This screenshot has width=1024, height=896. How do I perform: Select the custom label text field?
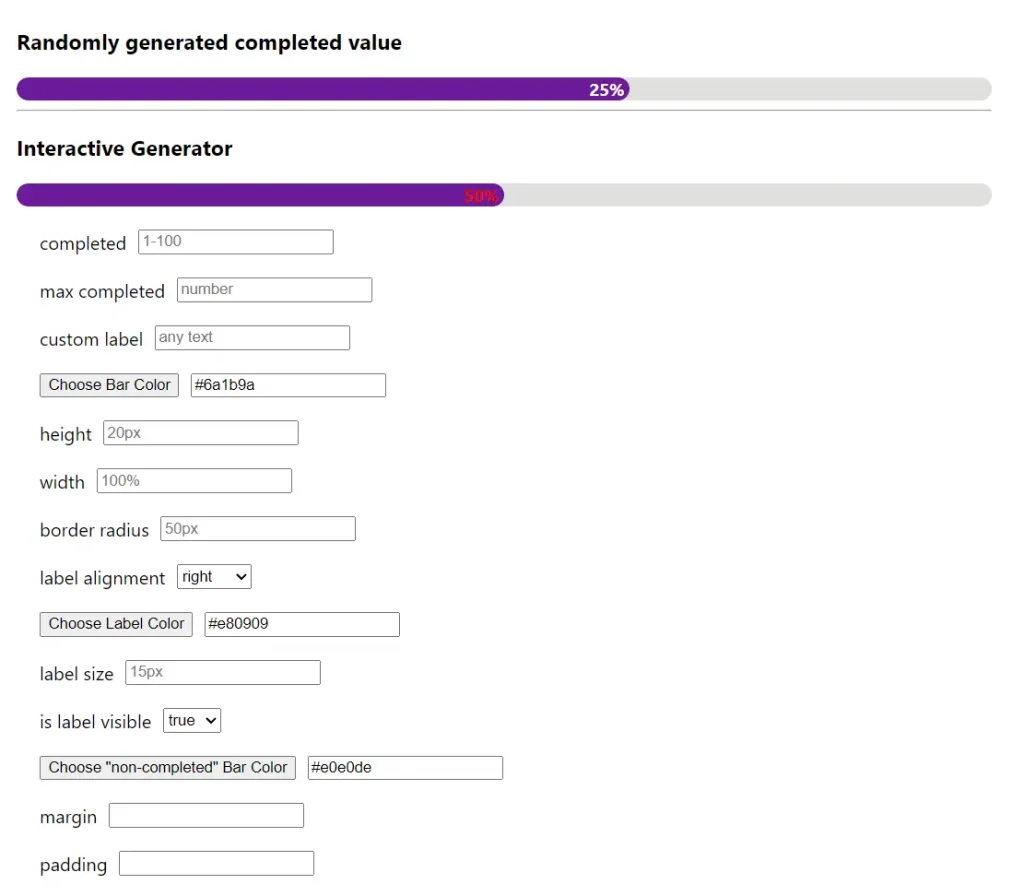point(252,338)
